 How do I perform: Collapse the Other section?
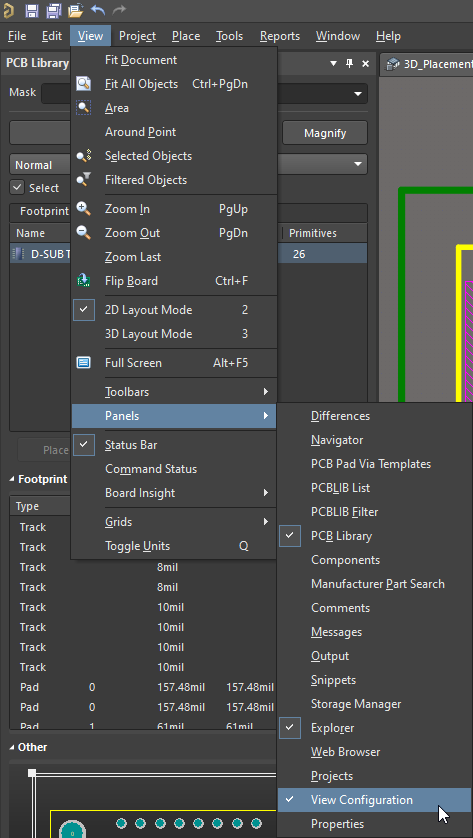pos(12,747)
